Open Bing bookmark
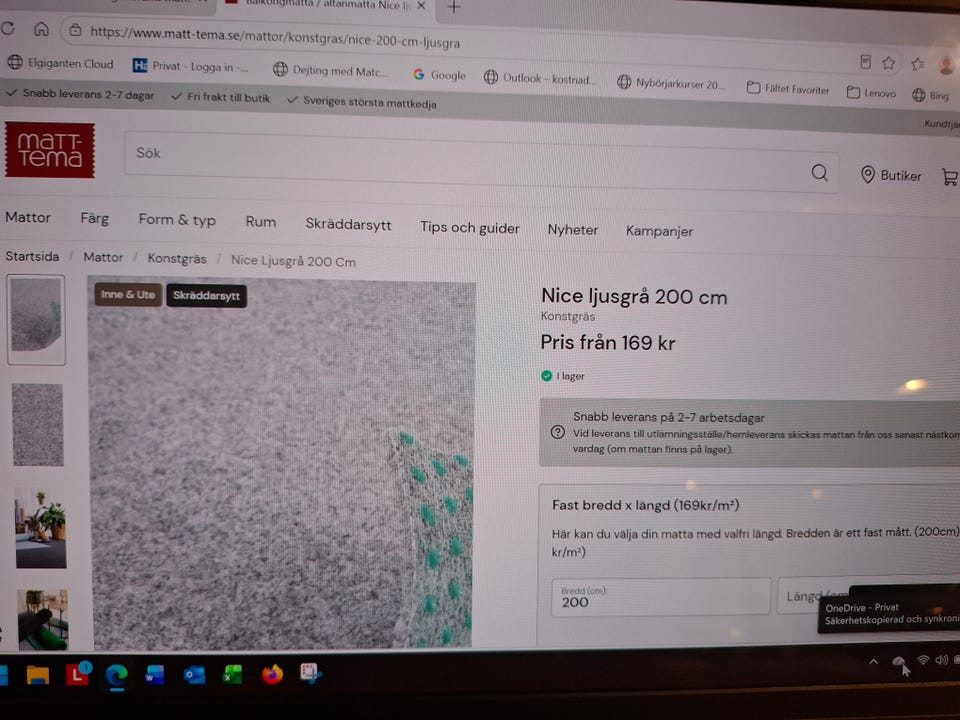This screenshot has width=960, height=720. tap(930, 95)
